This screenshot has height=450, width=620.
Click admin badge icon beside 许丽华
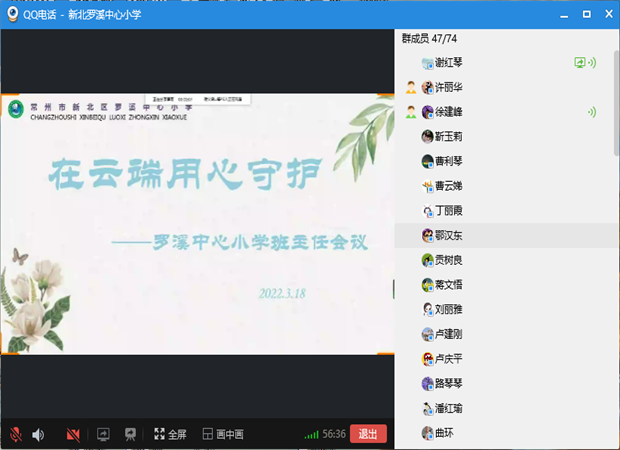coord(411,87)
